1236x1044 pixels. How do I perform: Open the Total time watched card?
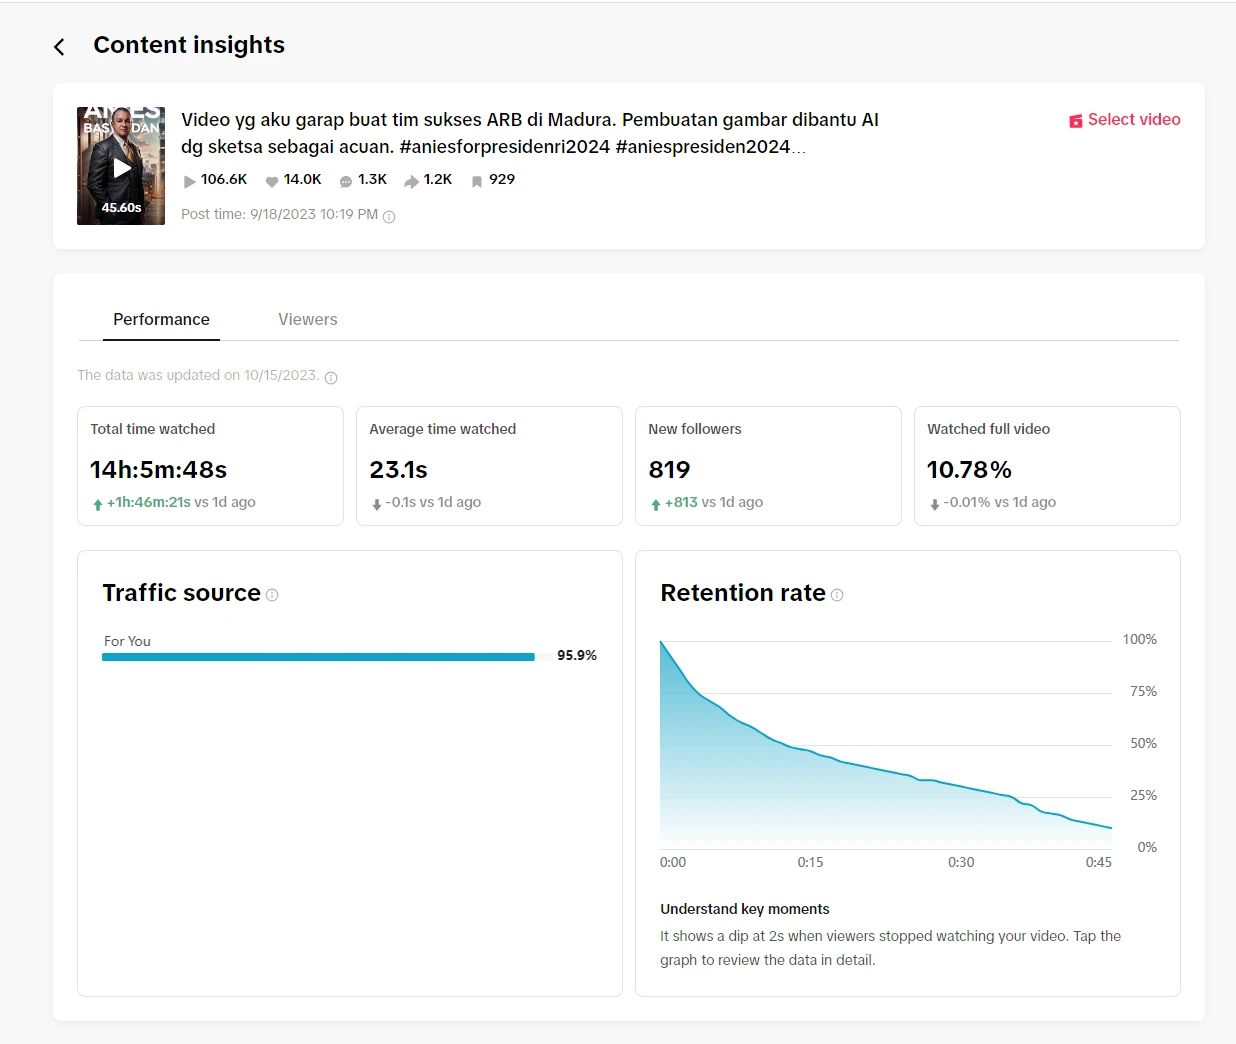click(210, 466)
